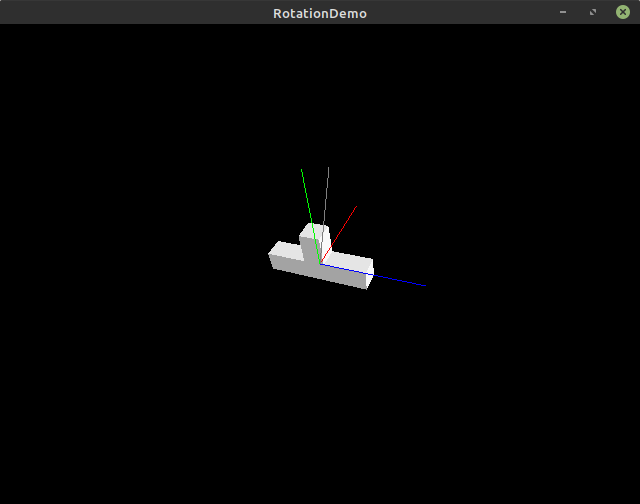
Task: Click the front face of the upright stem
Action: tap(308, 248)
